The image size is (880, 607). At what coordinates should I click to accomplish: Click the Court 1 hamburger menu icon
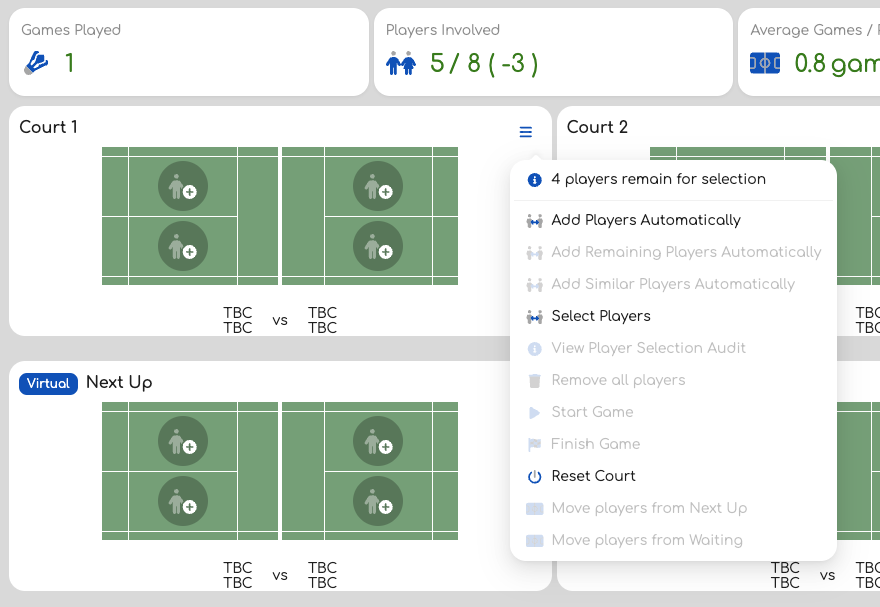pyautogui.click(x=526, y=132)
